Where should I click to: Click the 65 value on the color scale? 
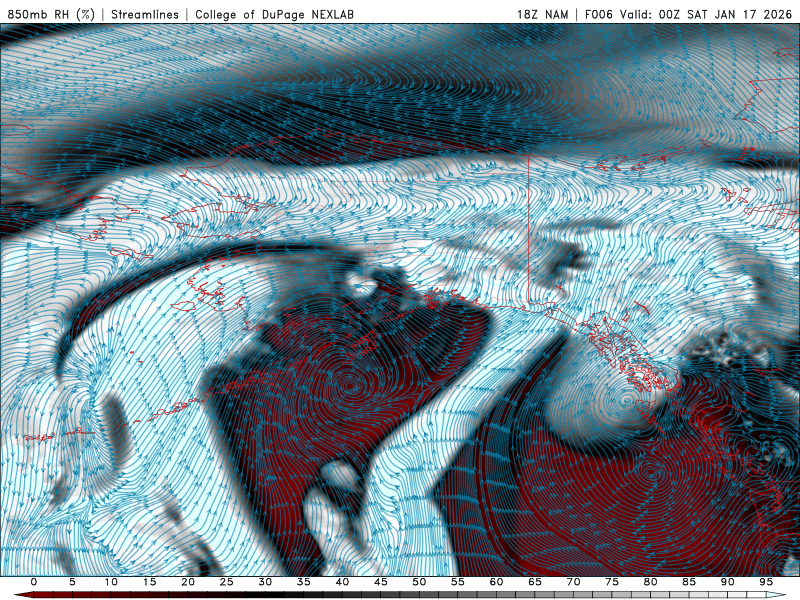[x=535, y=582]
